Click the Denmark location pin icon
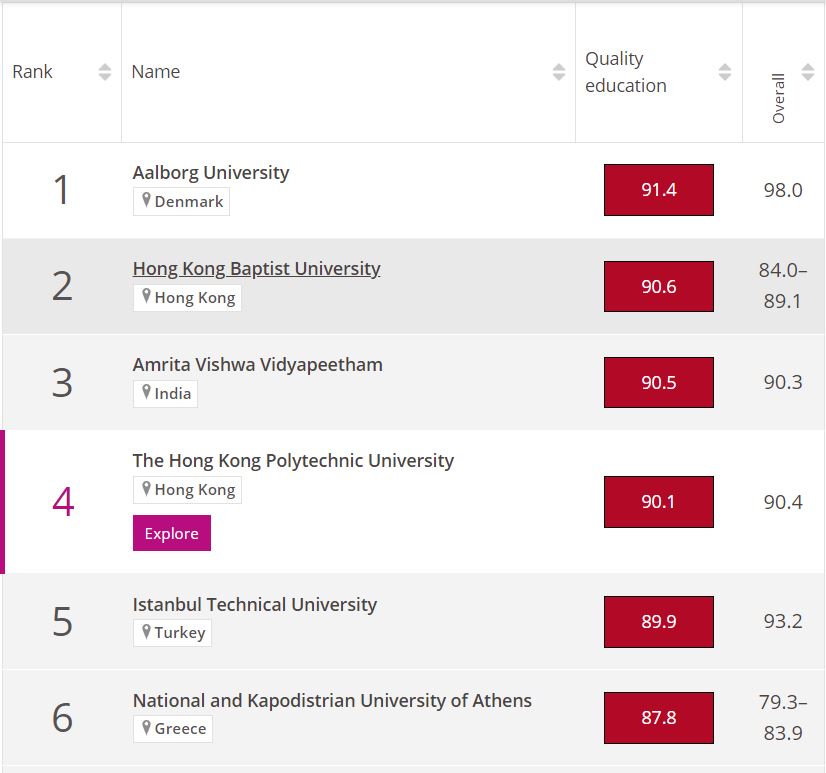The width and height of the screenshot is (826, 773). 146,201
